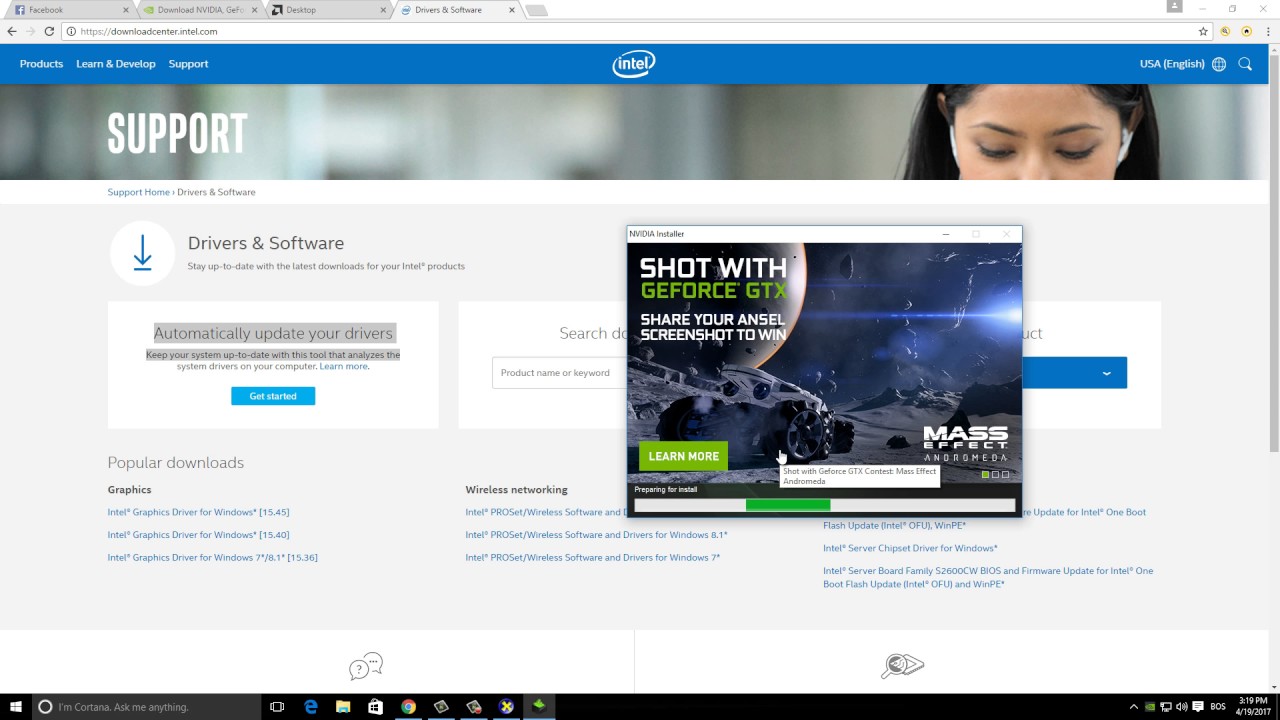Switch to the Download NVIDIA GeForce tab
1280x720 pixels.
(x=200, y=10)
